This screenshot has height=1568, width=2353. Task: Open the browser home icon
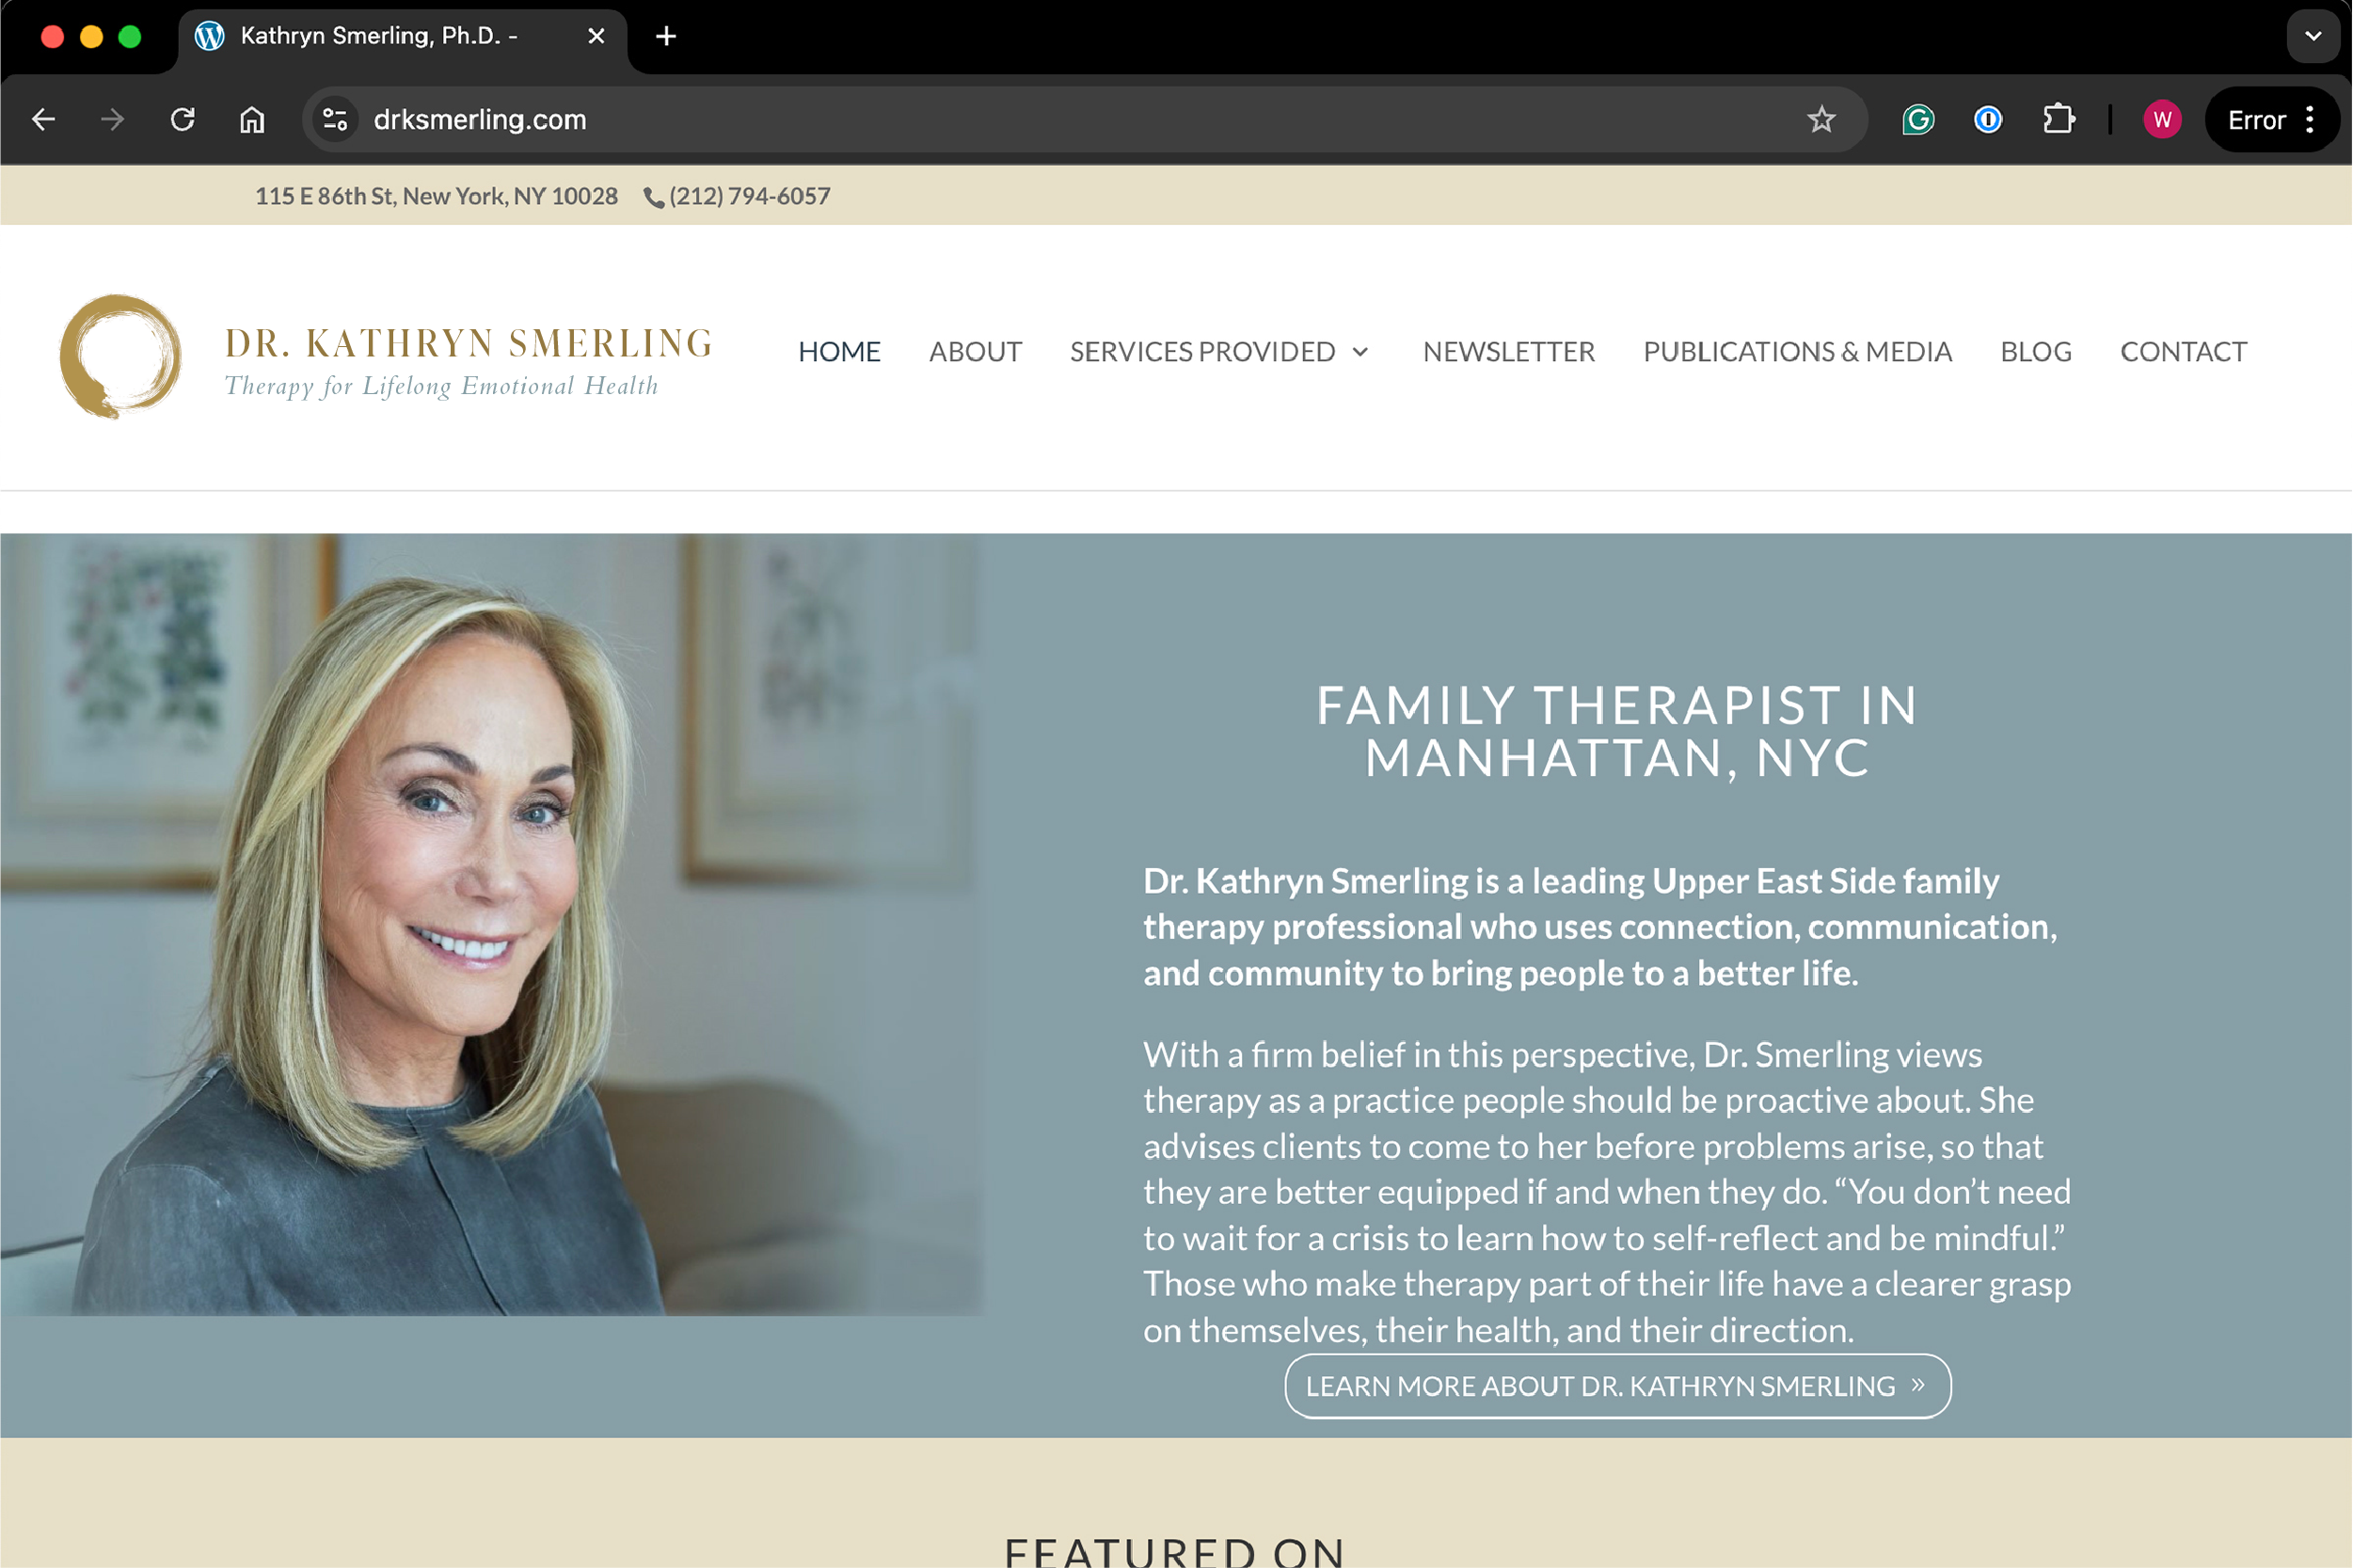[x=252, y=120]
